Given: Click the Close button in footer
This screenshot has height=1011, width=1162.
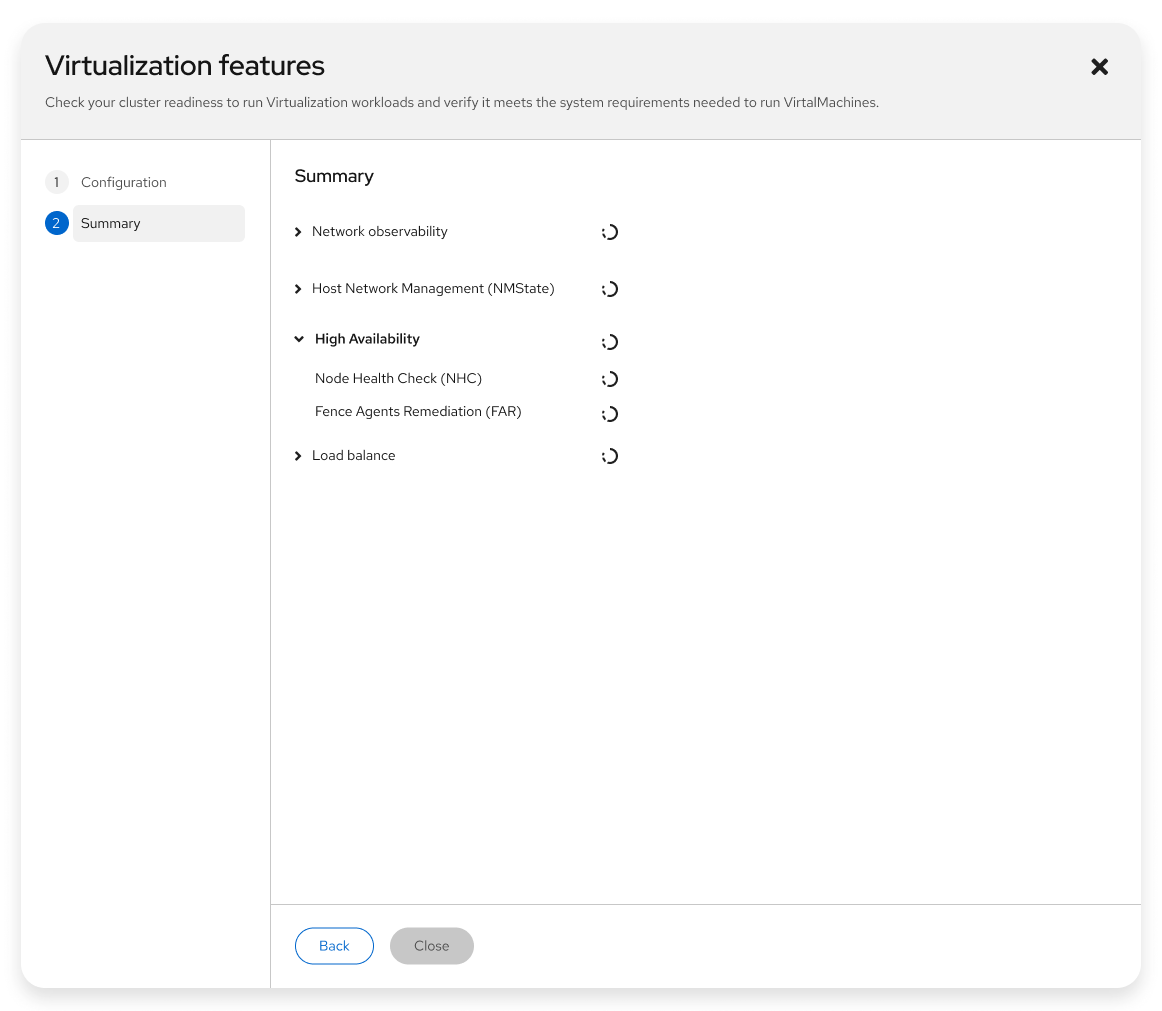Looking at the screenshot, I should click(431, 946).
